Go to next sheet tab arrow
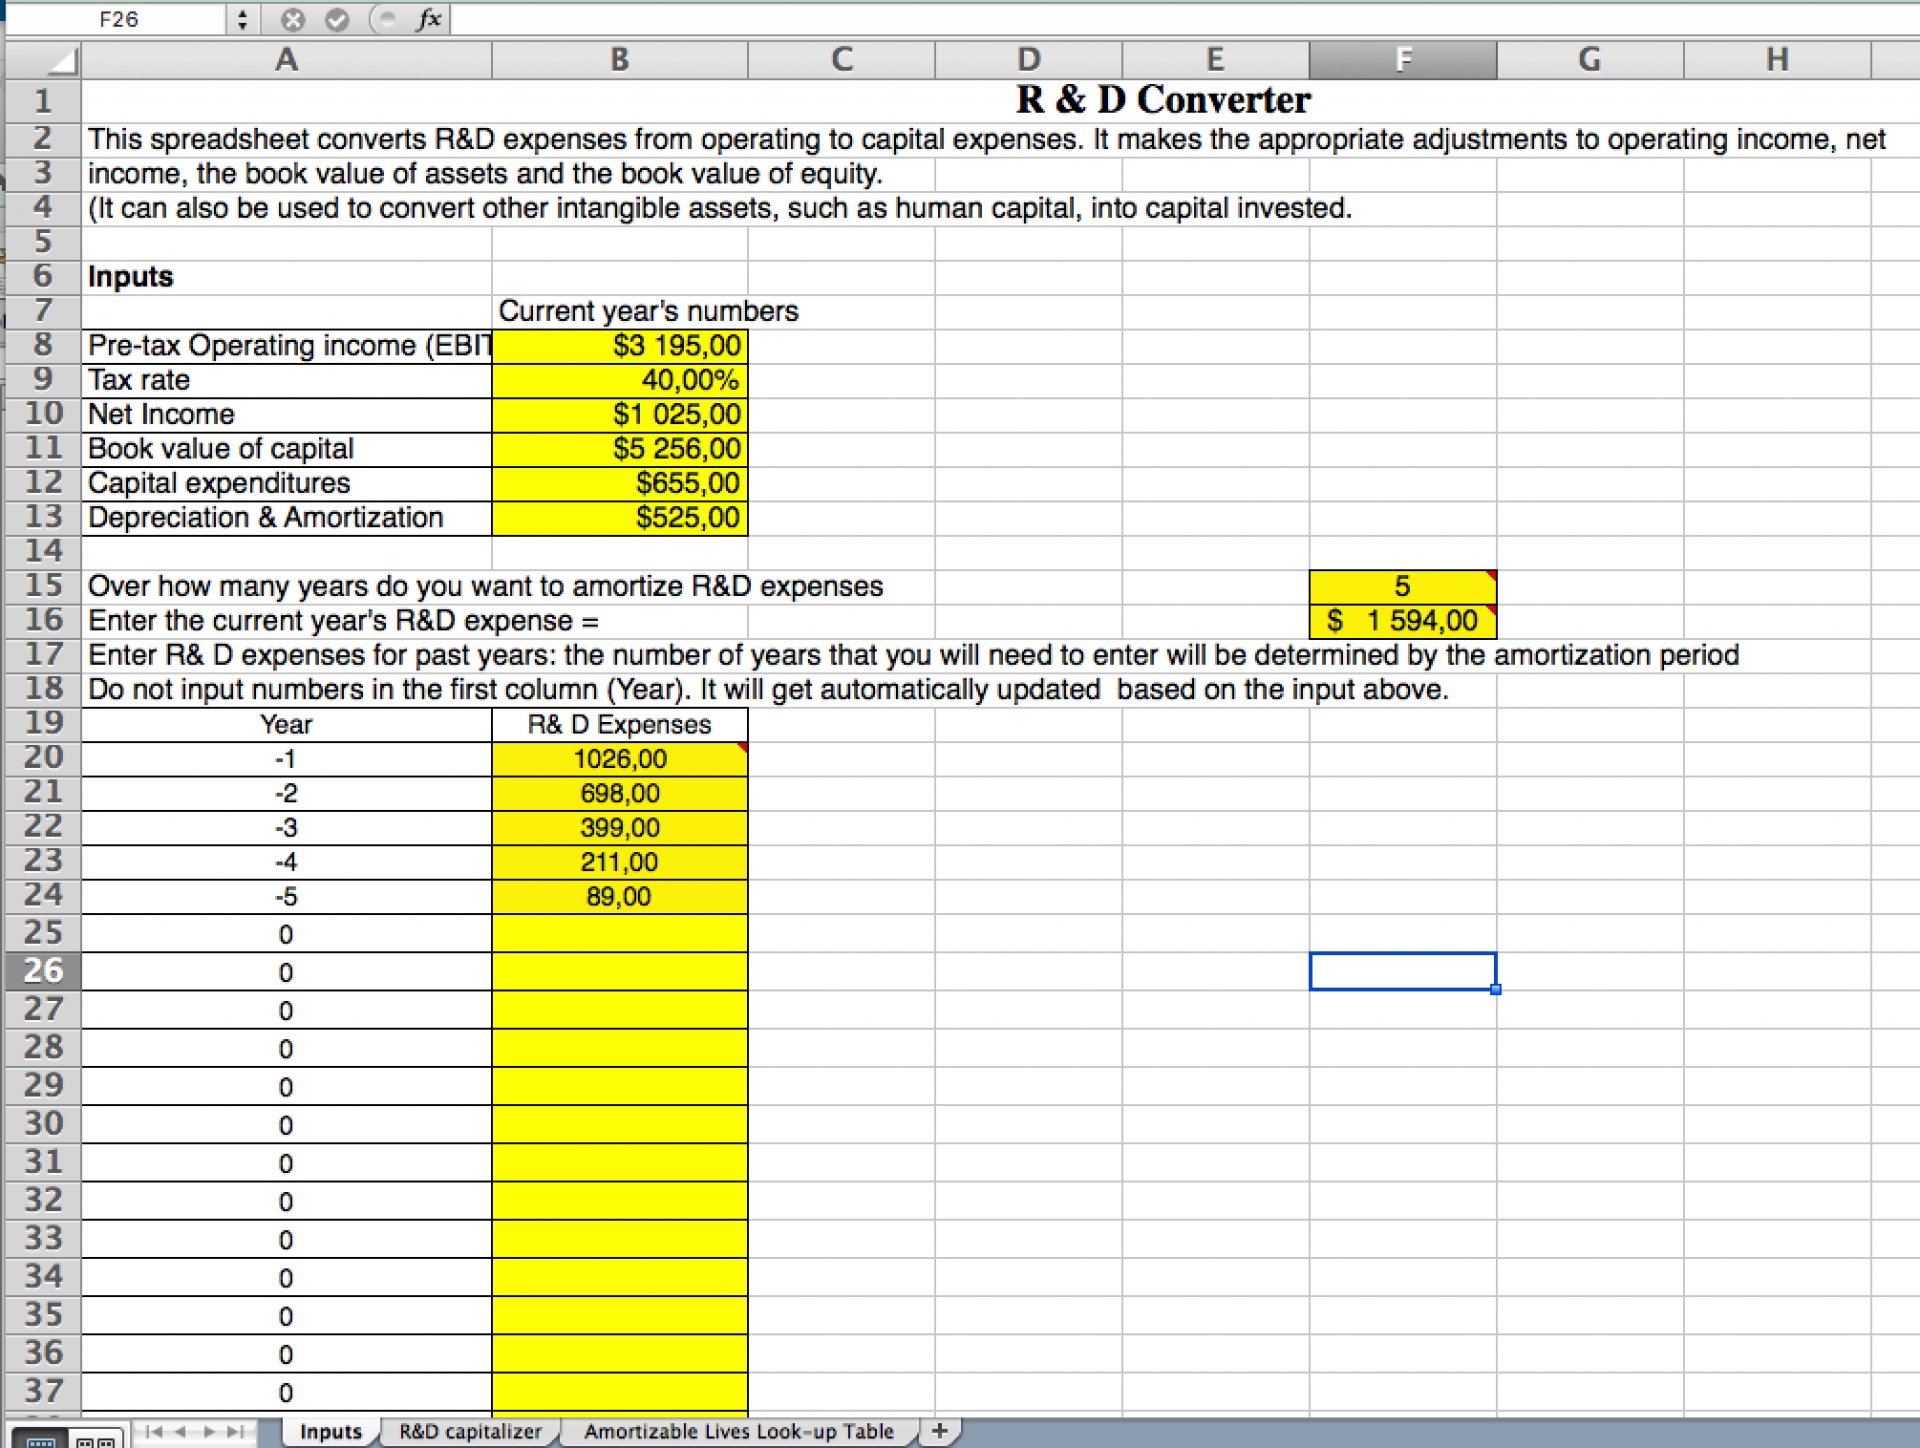1920x1448 pixels. 209,1432
